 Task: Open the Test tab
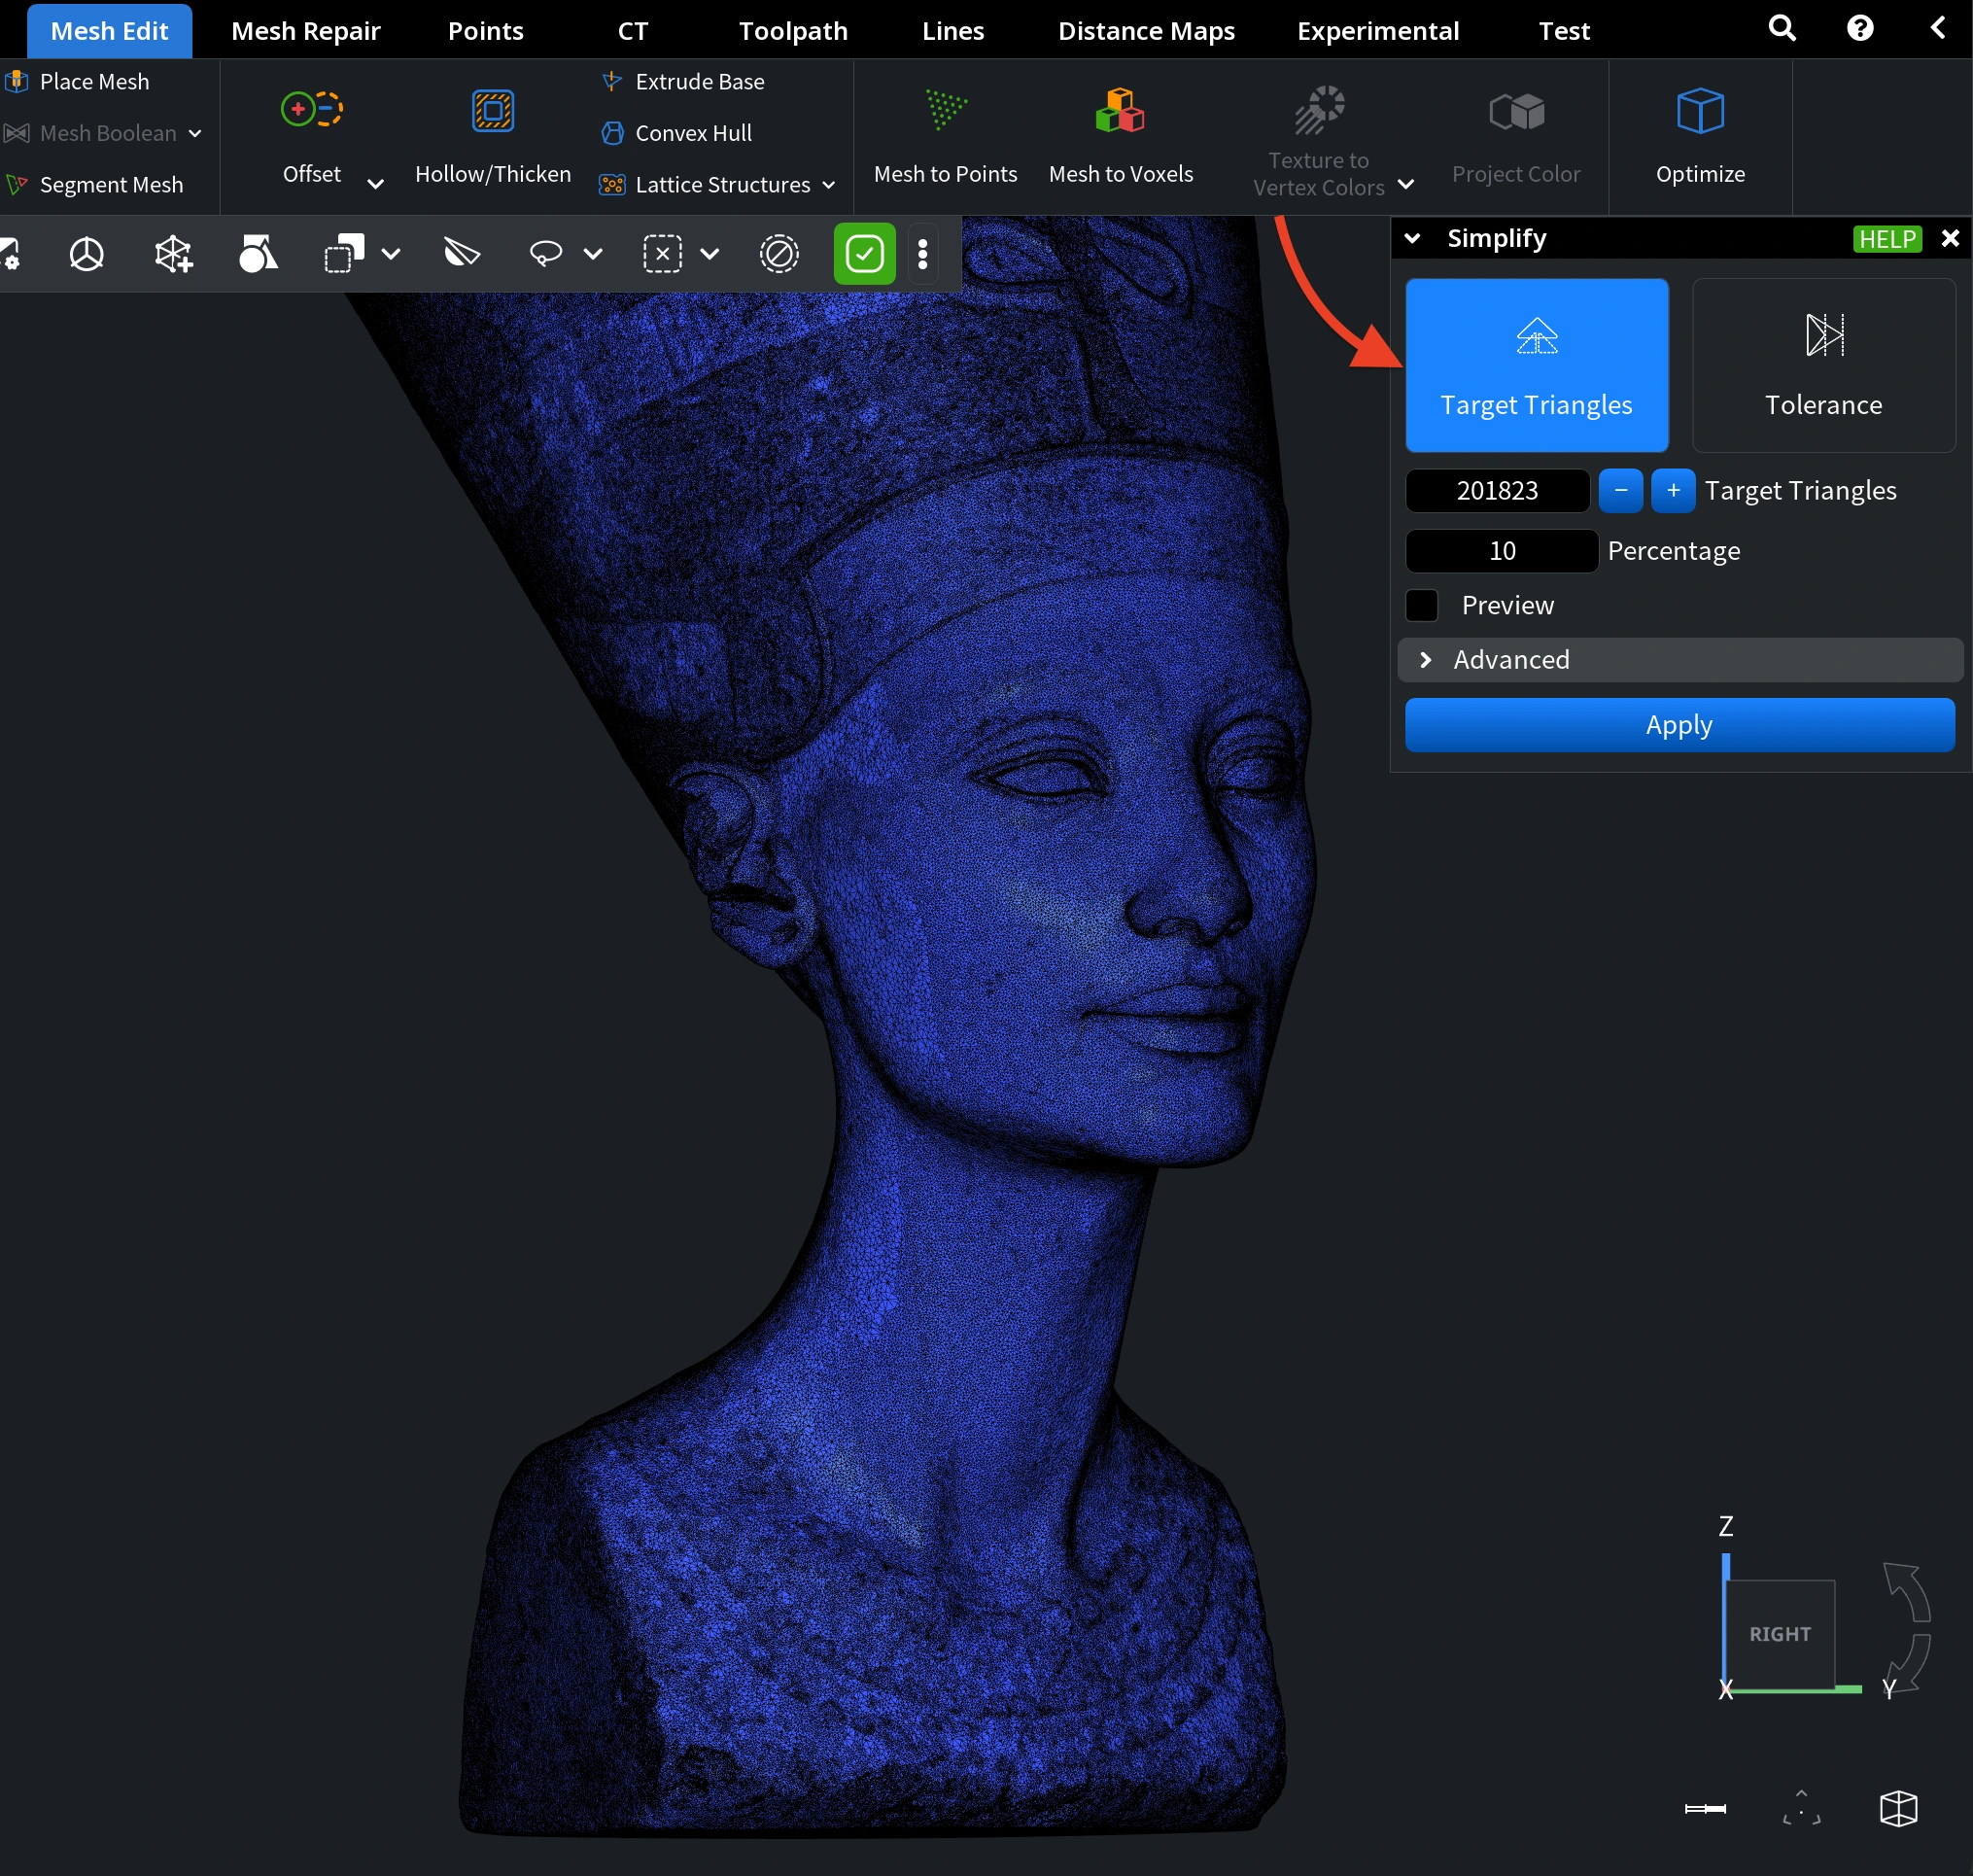coord(1564,31)
